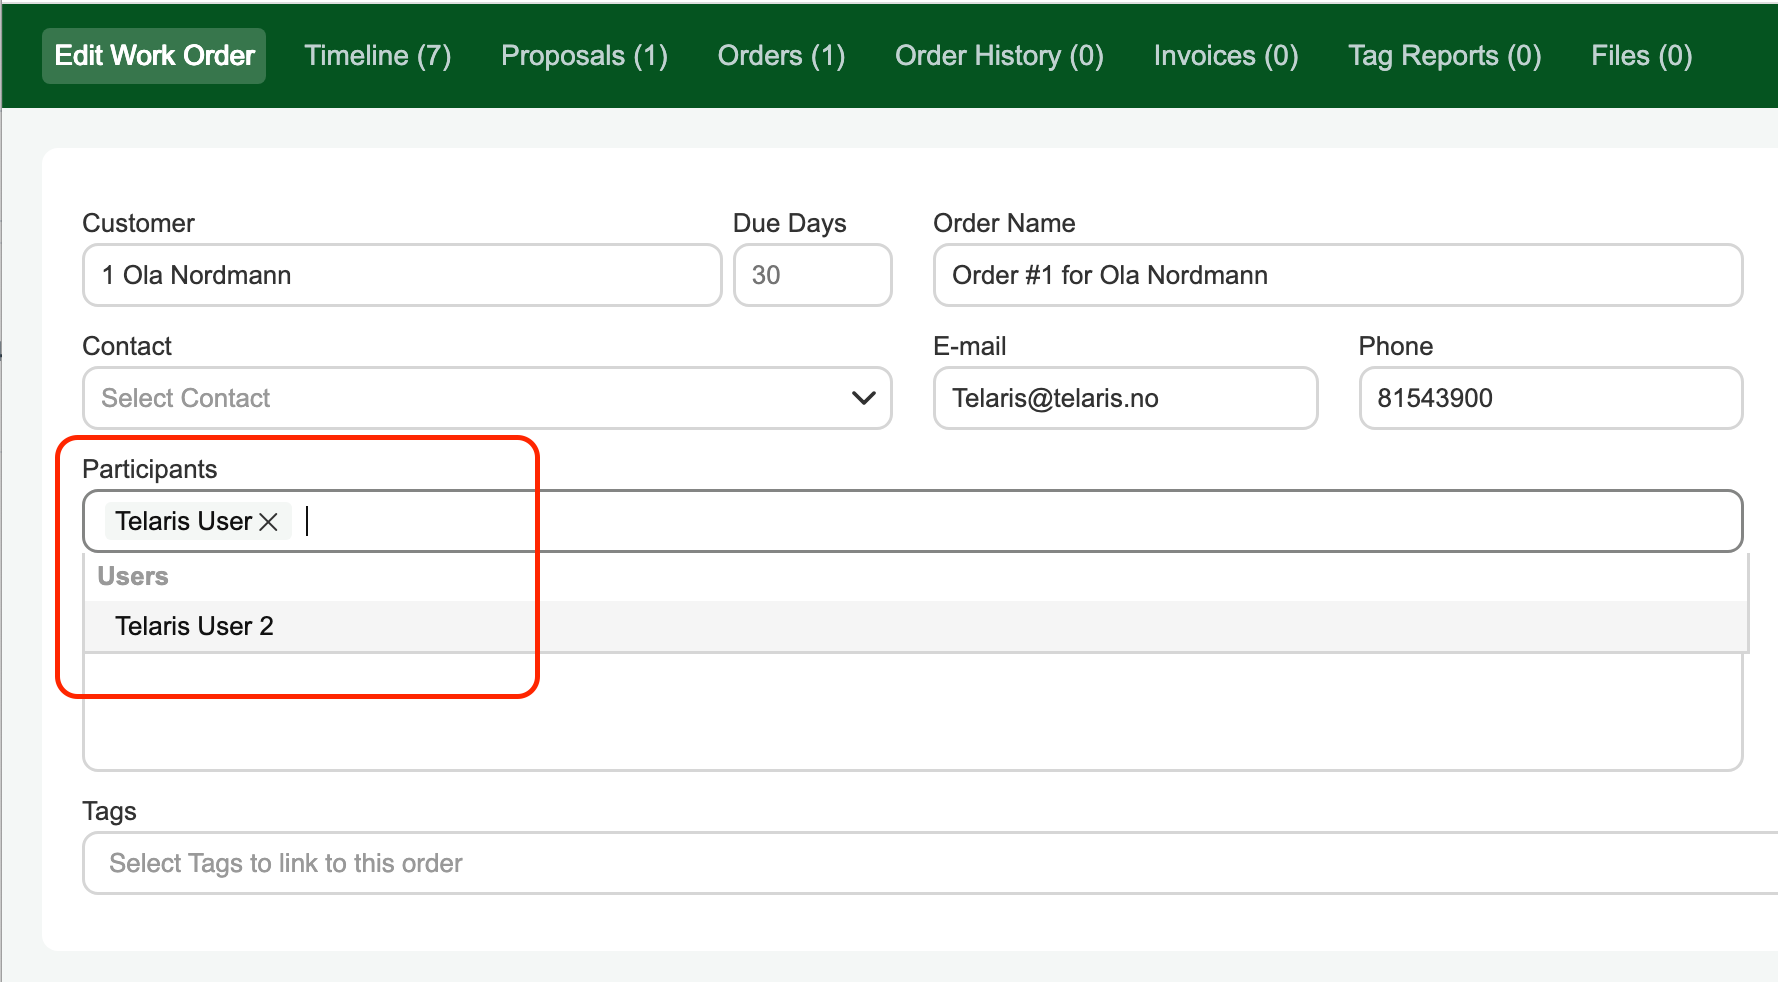Go to Invoices (0) tab

tap(1226, 56)
